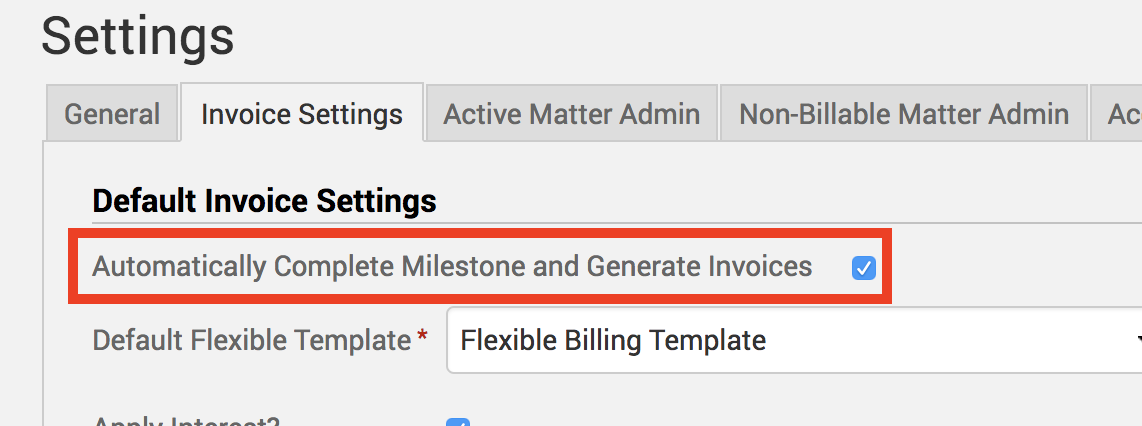1142x426 pixels.
Task: Click the Flexible Template dropdown arrow
Action: tap(1138, 341)
